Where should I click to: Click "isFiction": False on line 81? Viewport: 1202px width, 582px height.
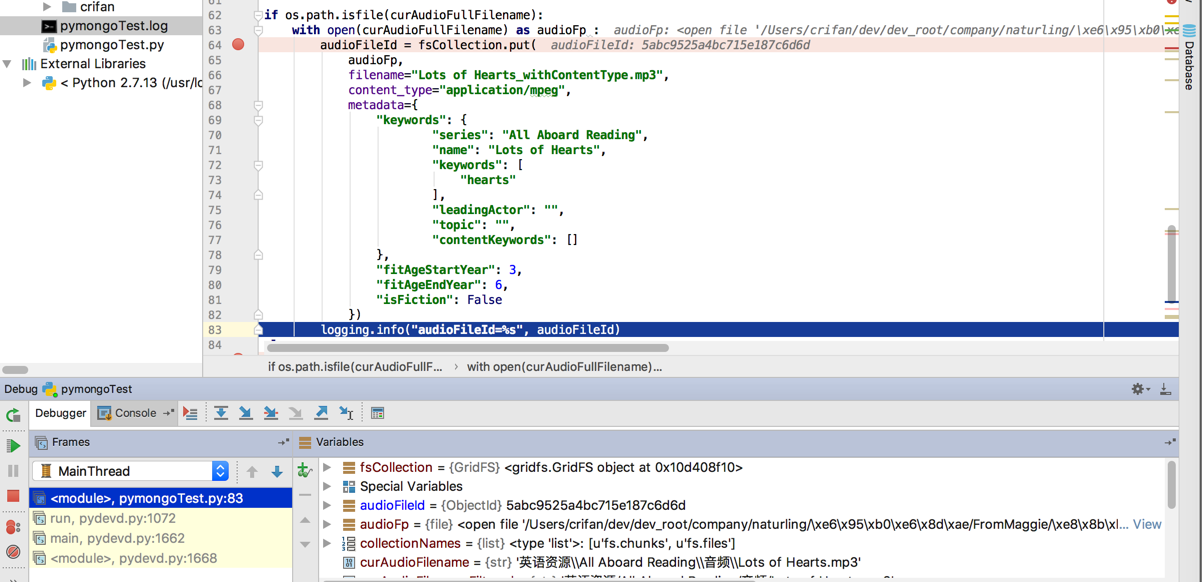click(x=439, y=300)
